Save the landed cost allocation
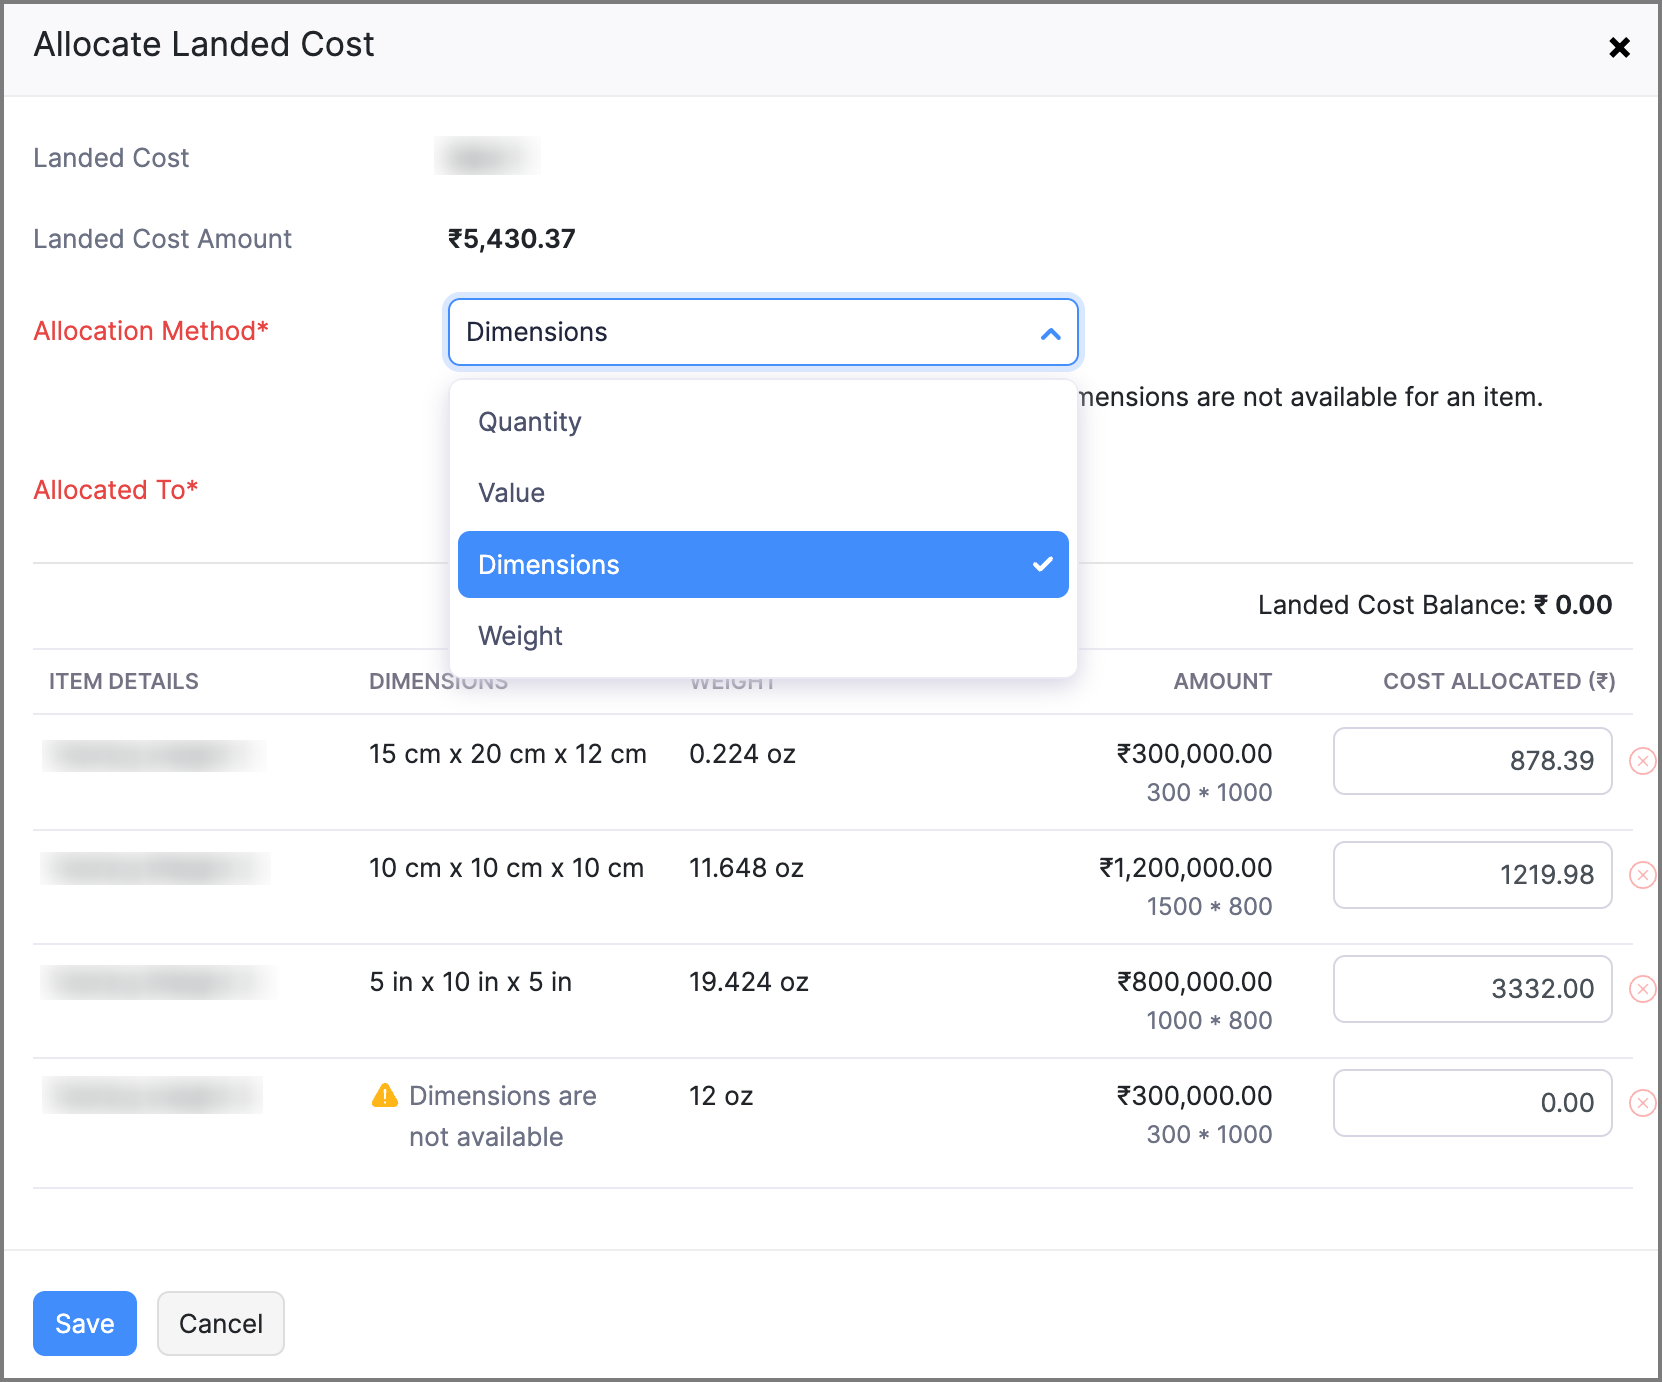The width and height of the screenshot is (1662, 1382). coord(85,1323)
